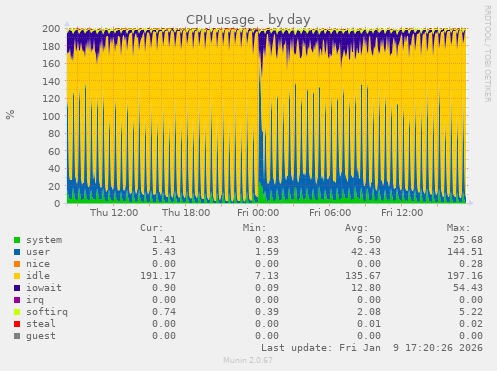Click idle current value 191.17
The image size is (497, 371).
click(158, 276)
